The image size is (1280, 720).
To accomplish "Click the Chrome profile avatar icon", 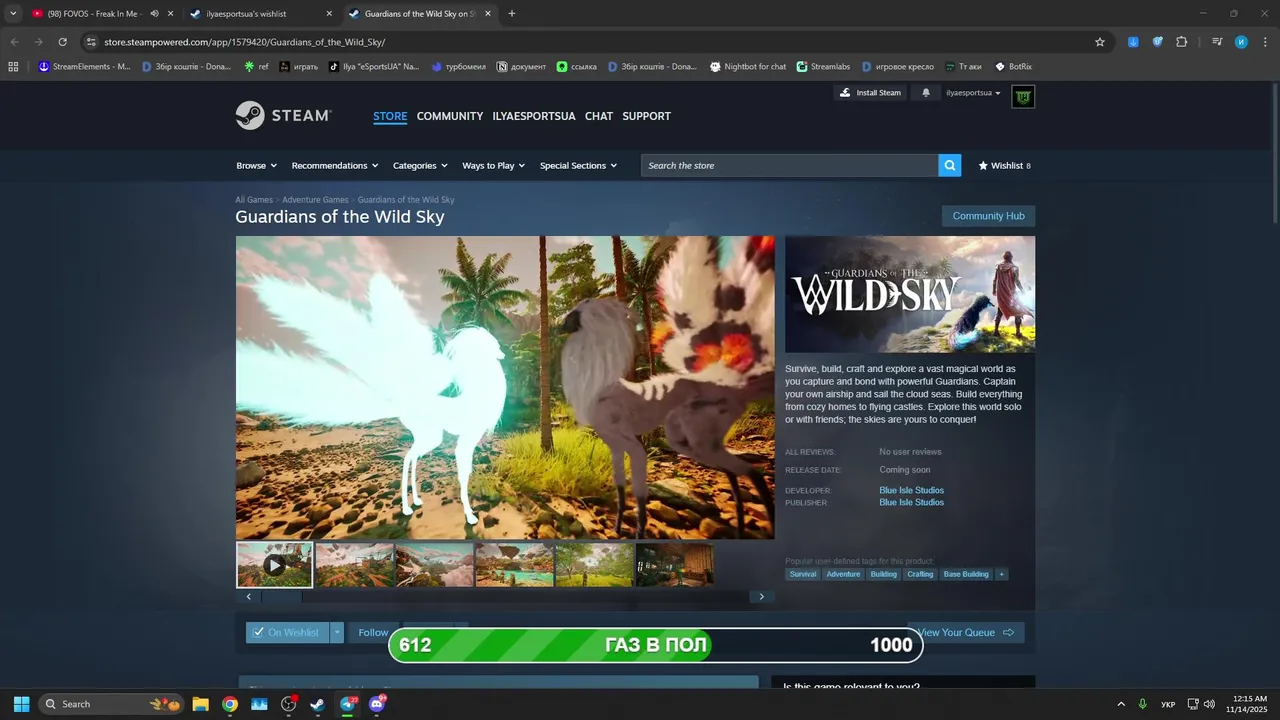I will pos(1241,42).
